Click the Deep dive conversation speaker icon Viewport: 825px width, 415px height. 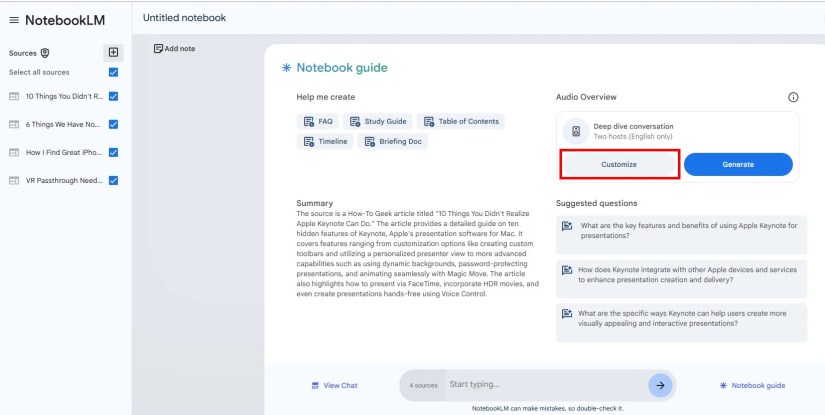click(x=576, y=131)
